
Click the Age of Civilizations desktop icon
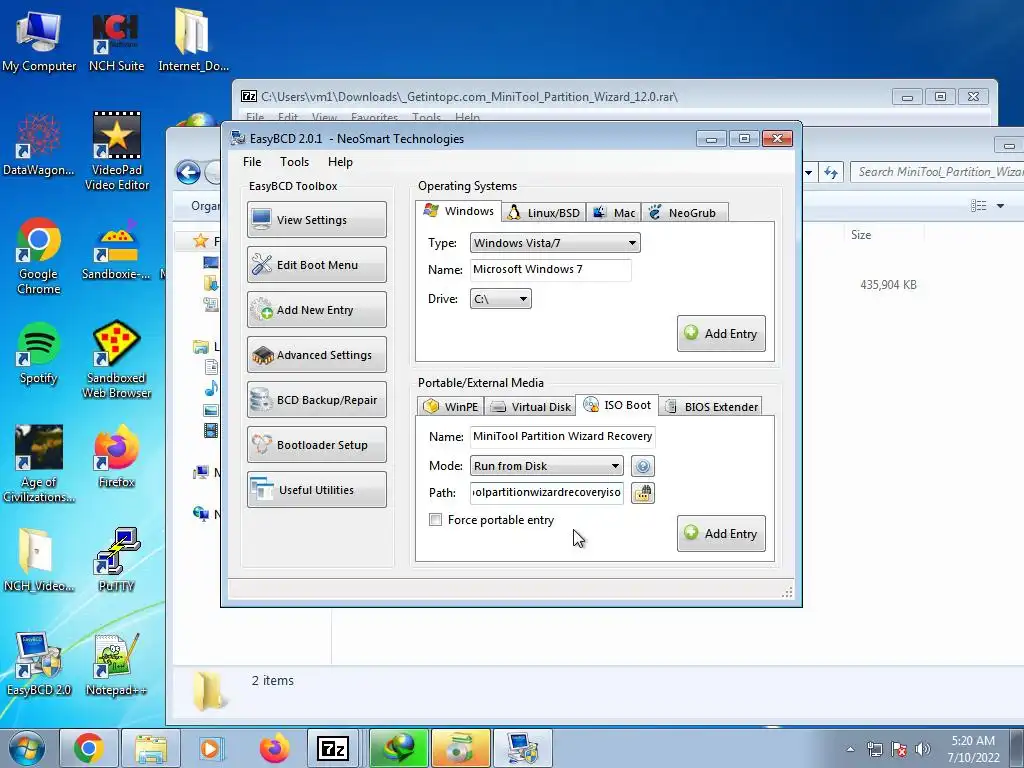click(x=39, y=464)
